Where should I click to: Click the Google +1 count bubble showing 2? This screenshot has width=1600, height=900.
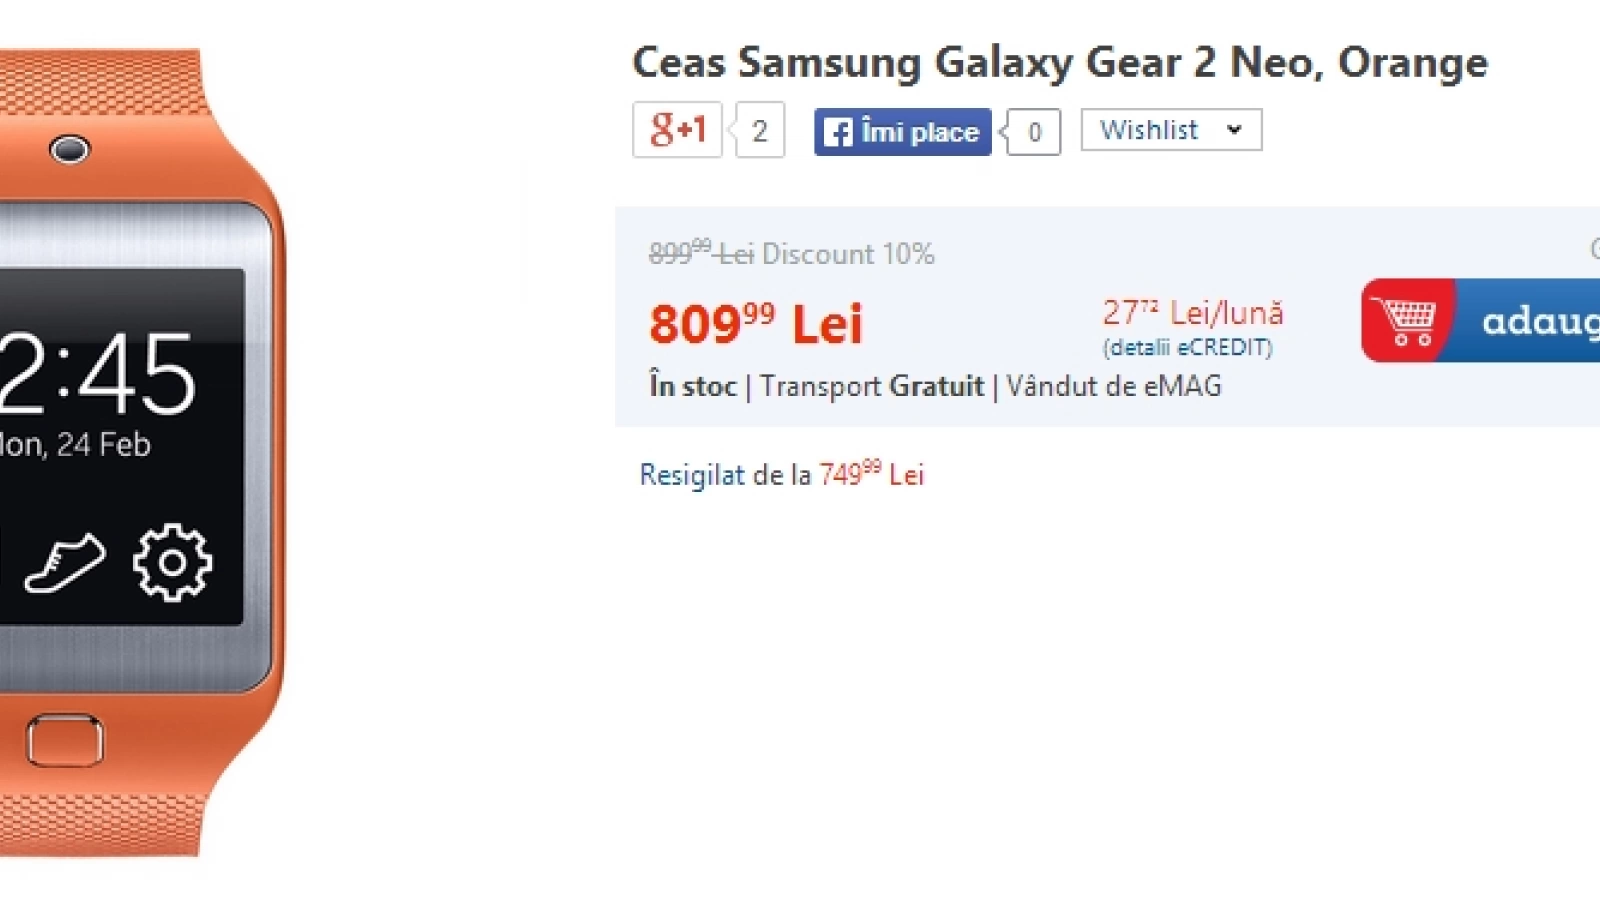click(759, 130)
